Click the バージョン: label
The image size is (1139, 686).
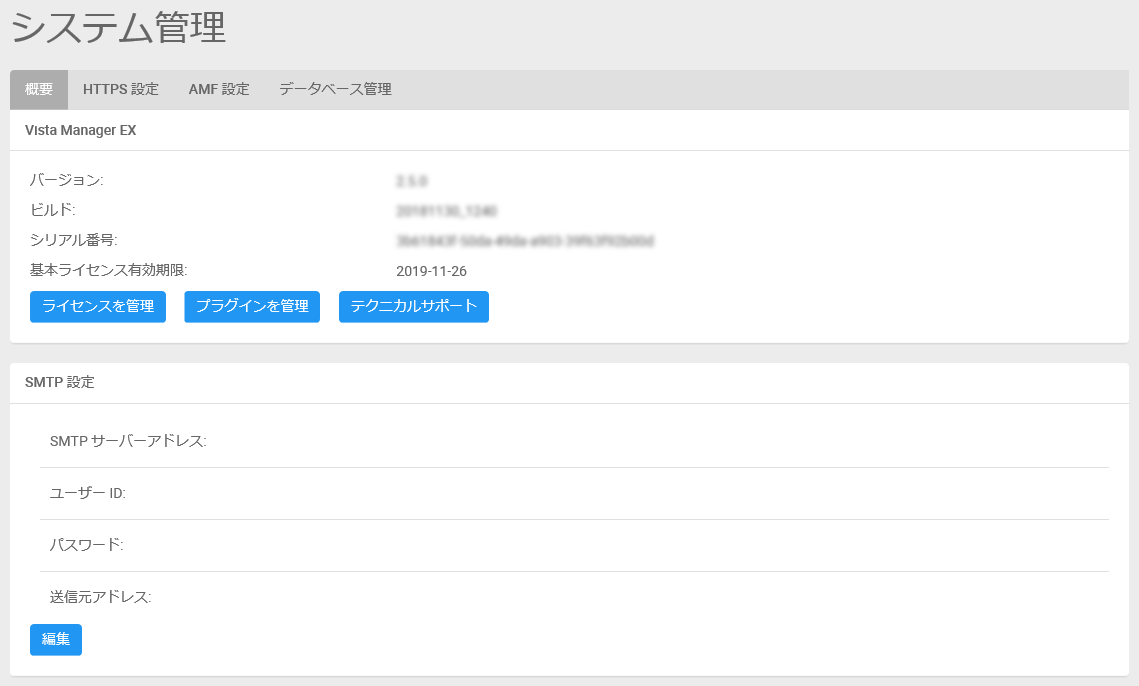click(67, 180)
